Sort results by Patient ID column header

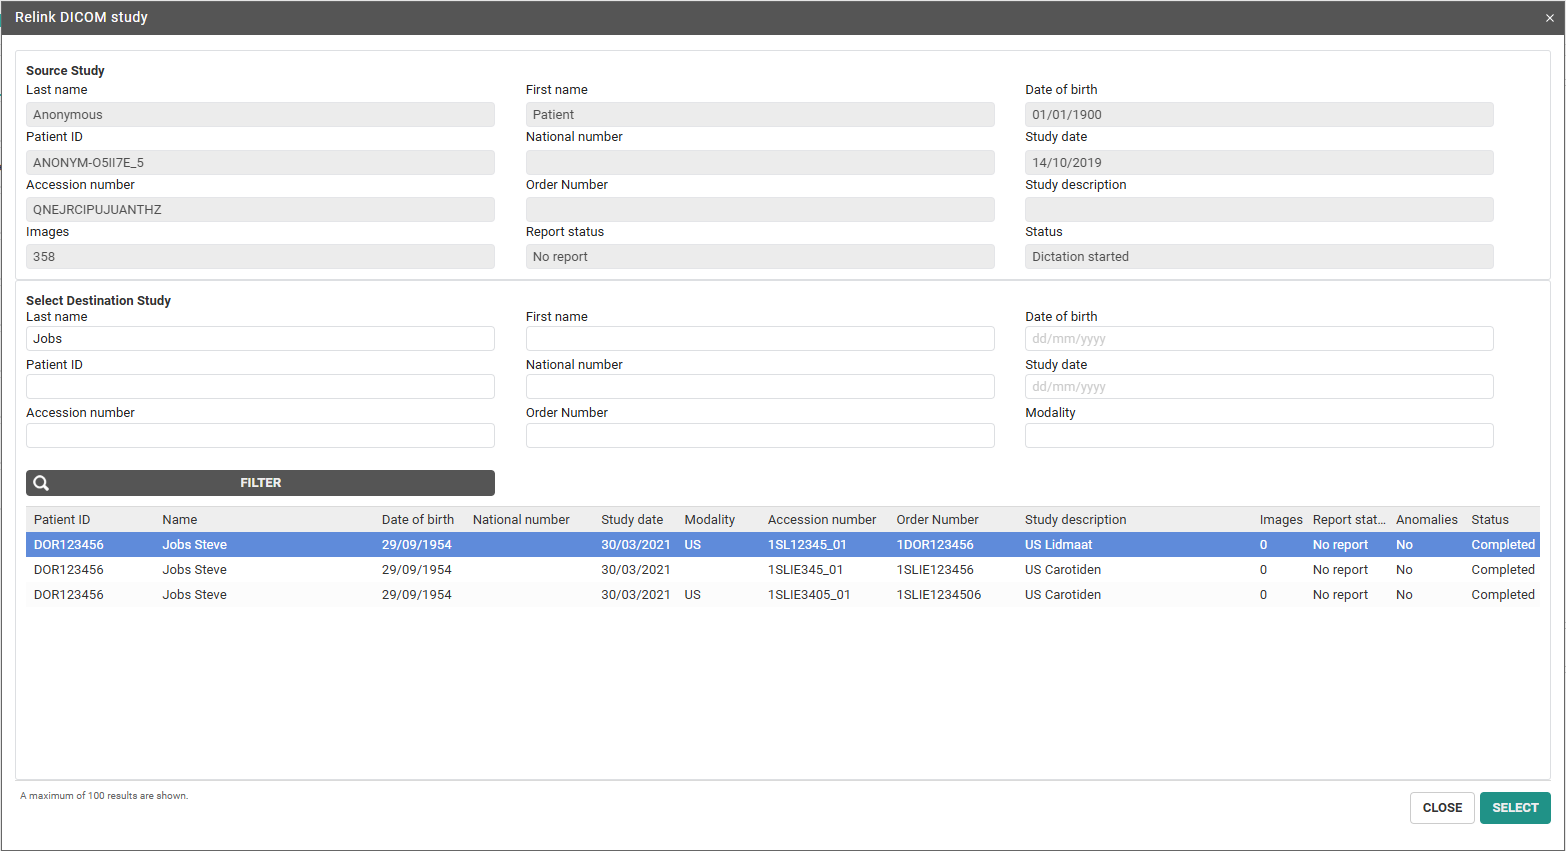[62, 520]
